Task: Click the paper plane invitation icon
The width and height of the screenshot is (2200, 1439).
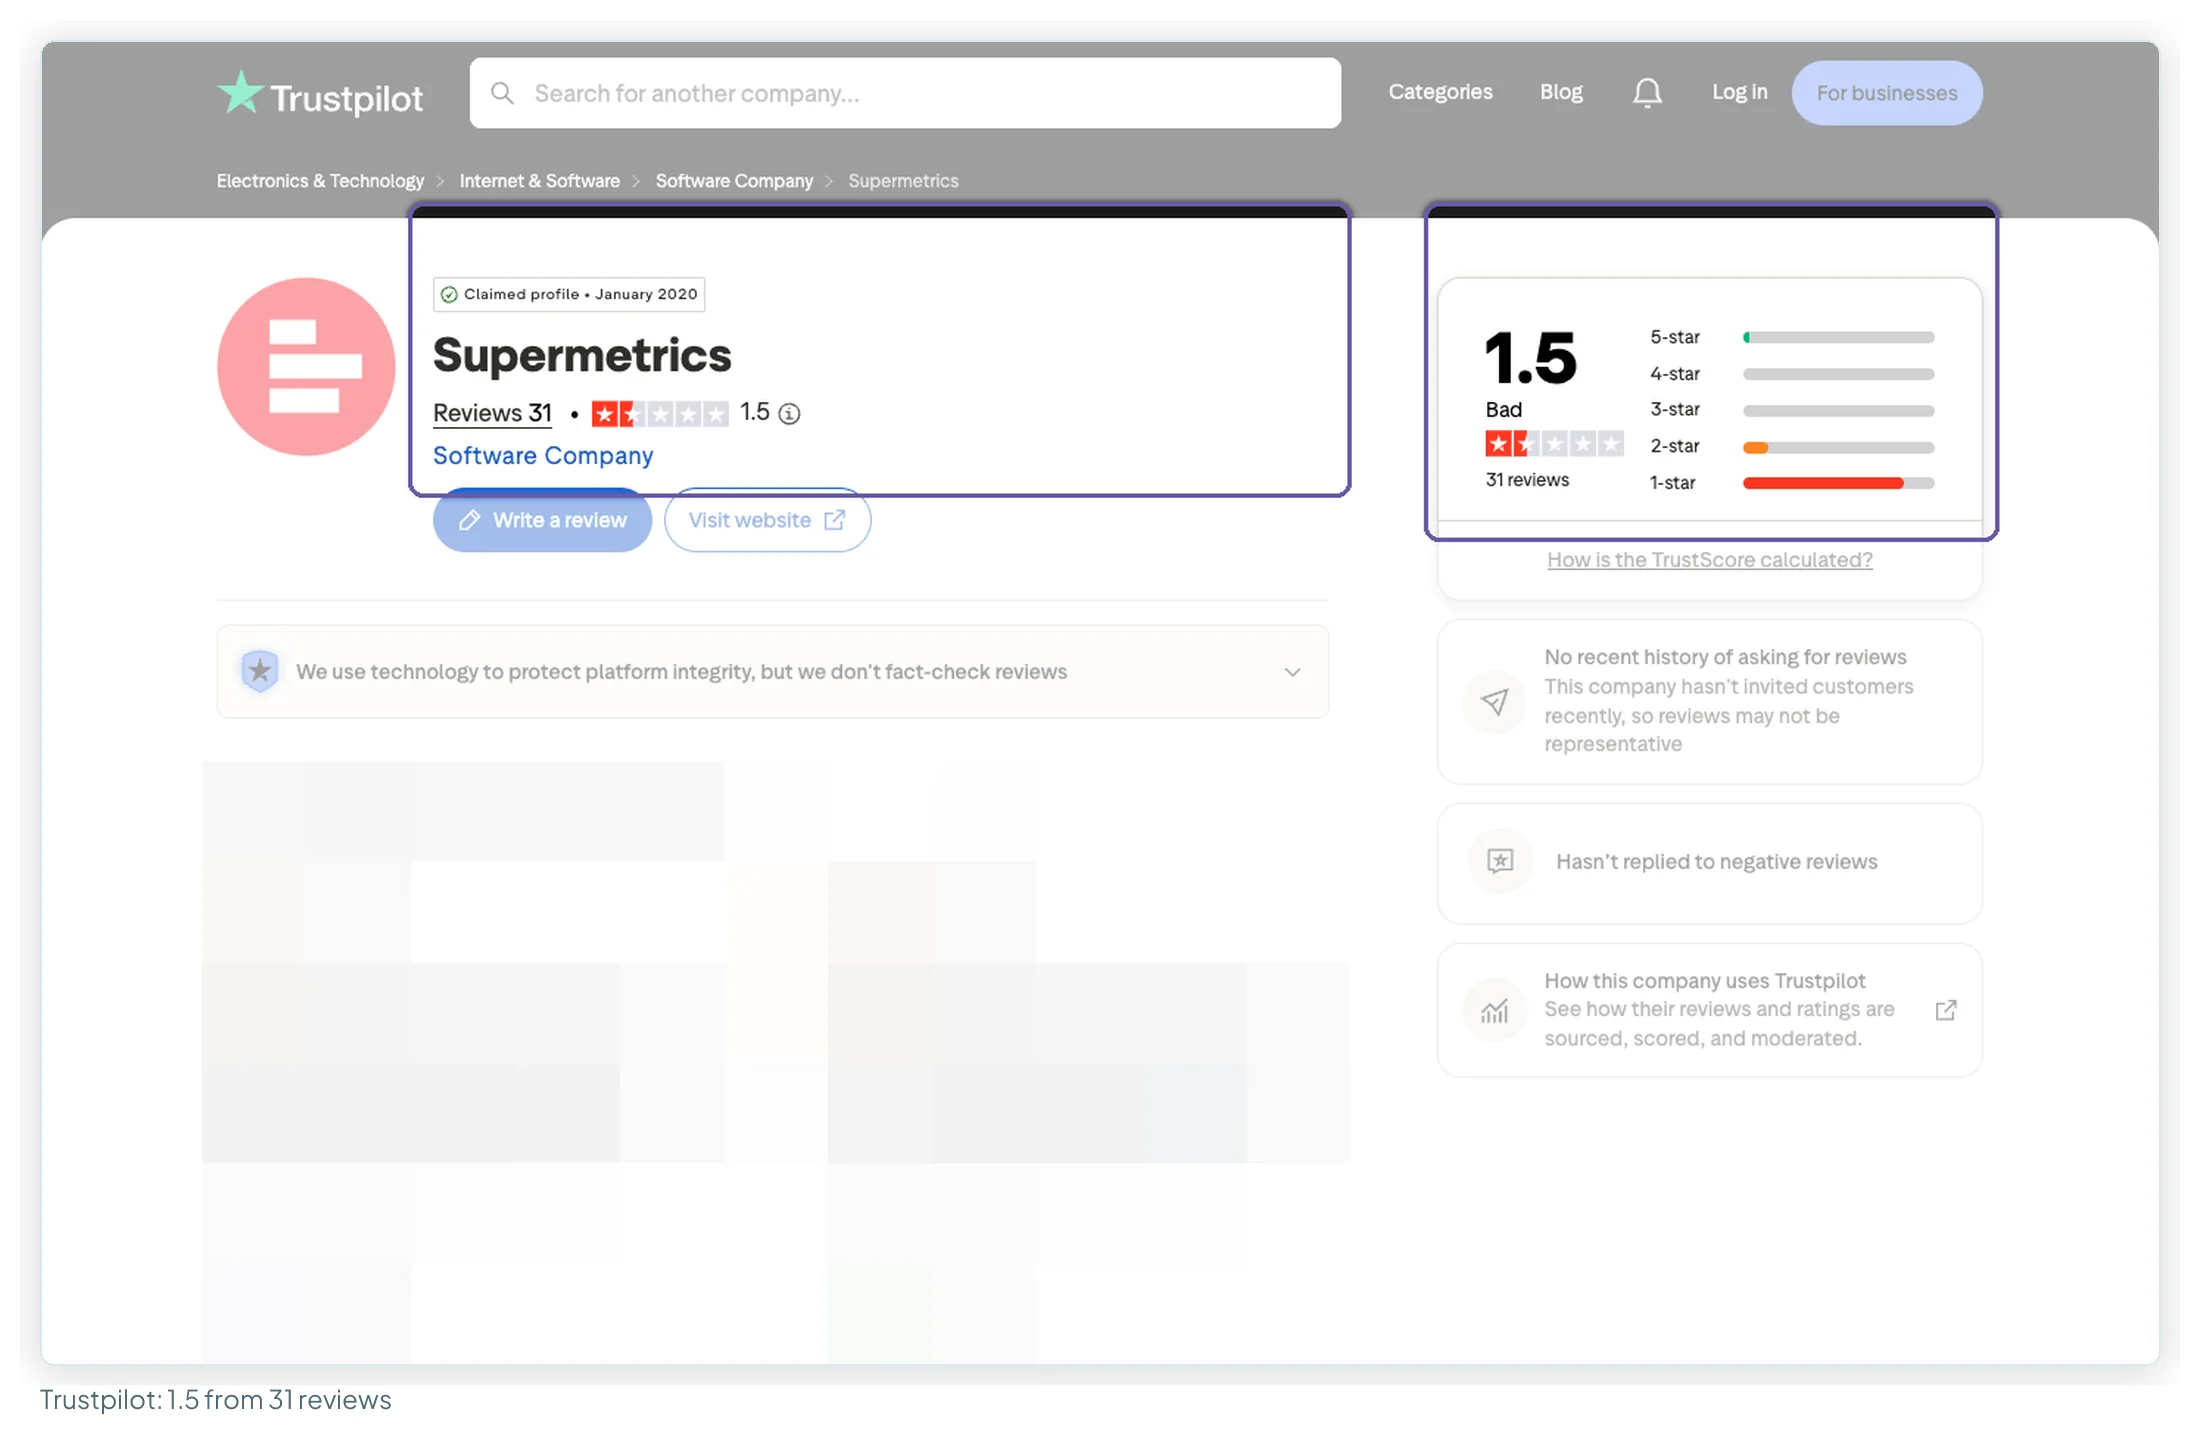Action: point(1494,702)
